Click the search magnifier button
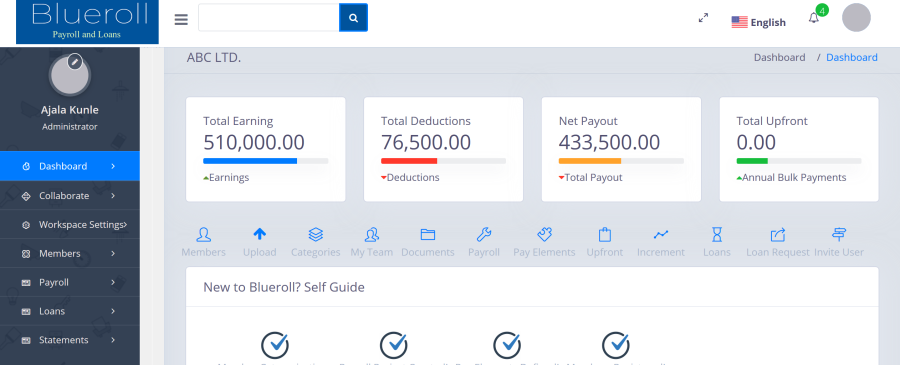The width and height of the screenshot is (900, 365). point(354,18)
